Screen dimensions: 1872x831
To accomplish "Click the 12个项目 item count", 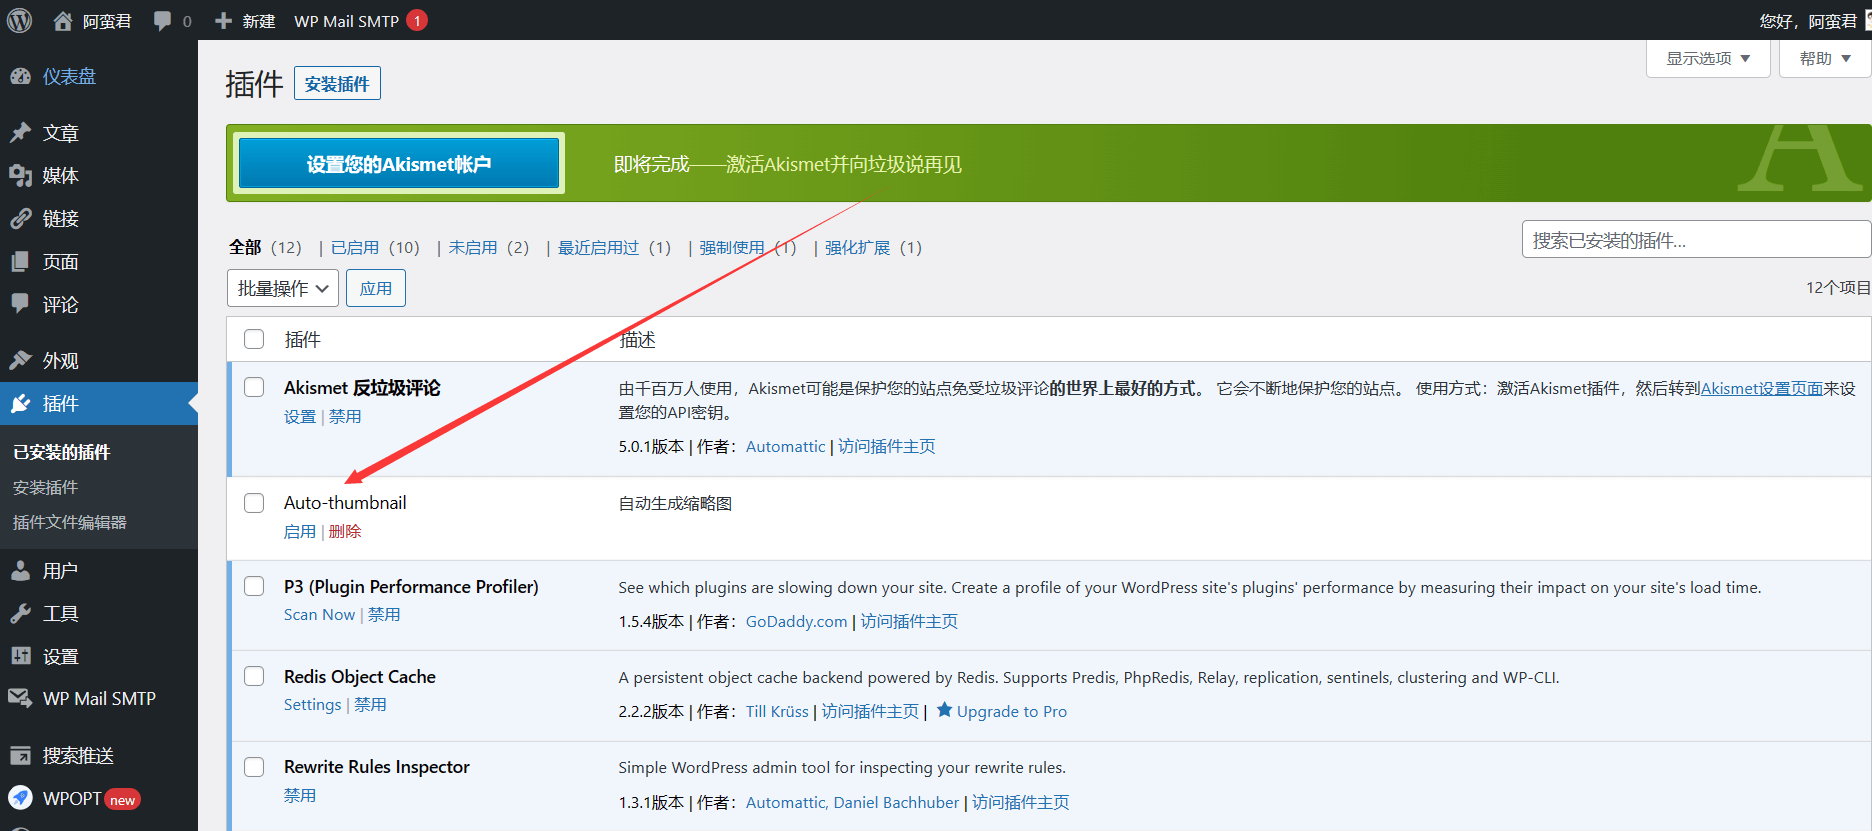I will [1838, 287].
